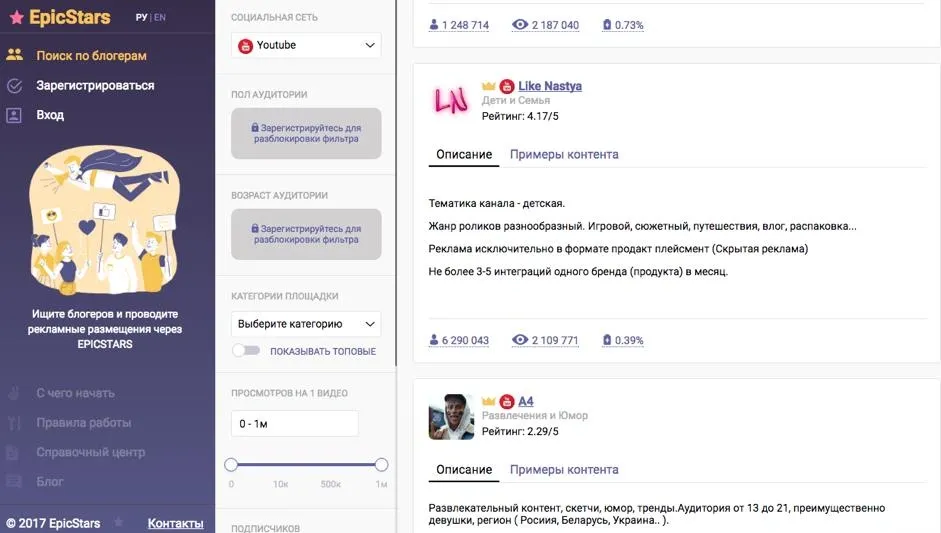Click 'Развлечения и Юмор' category text
Screen dimensions: 941x533
[x=535, y=415]
